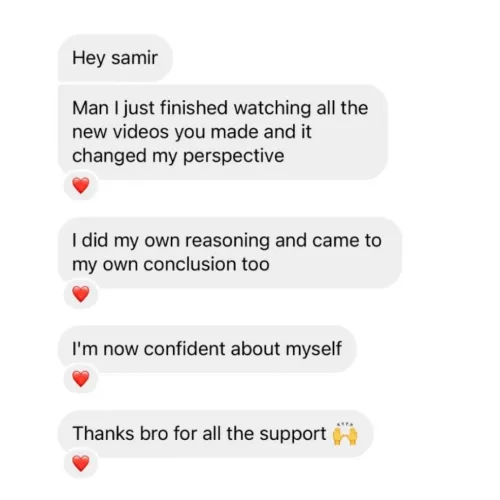Select the "I did my own reasoning" message bubble
500x500 pixels.
(230, 252)
